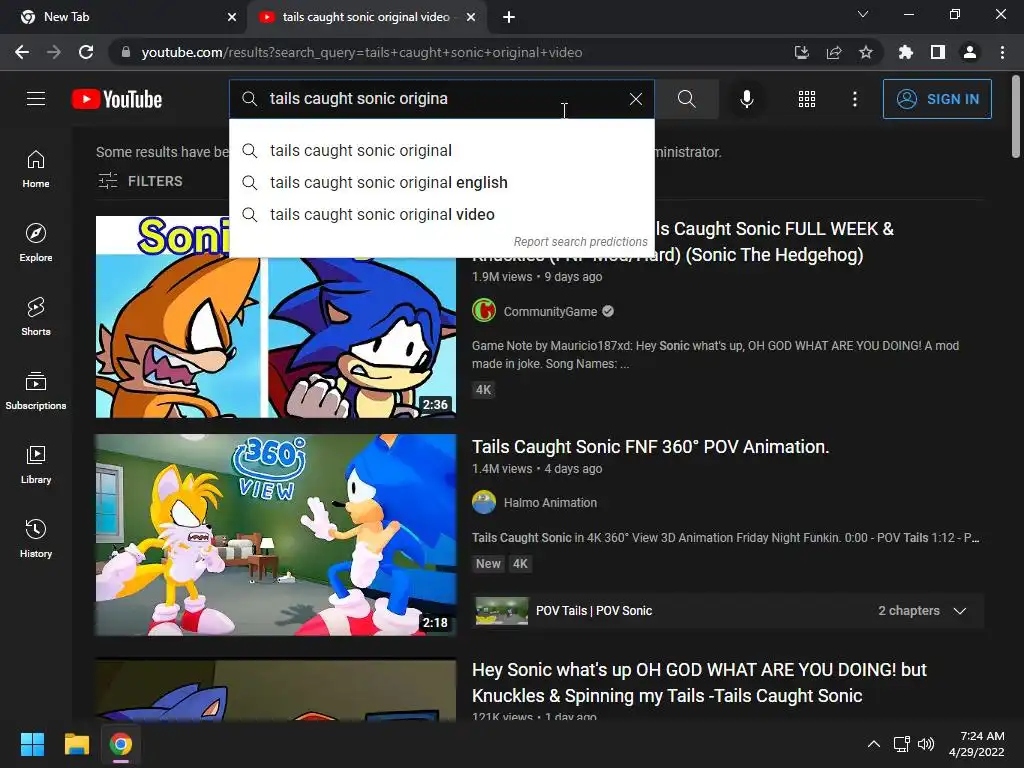Click the SIGN IN button
Screen dimensions: 1024x768
point(937,99)
